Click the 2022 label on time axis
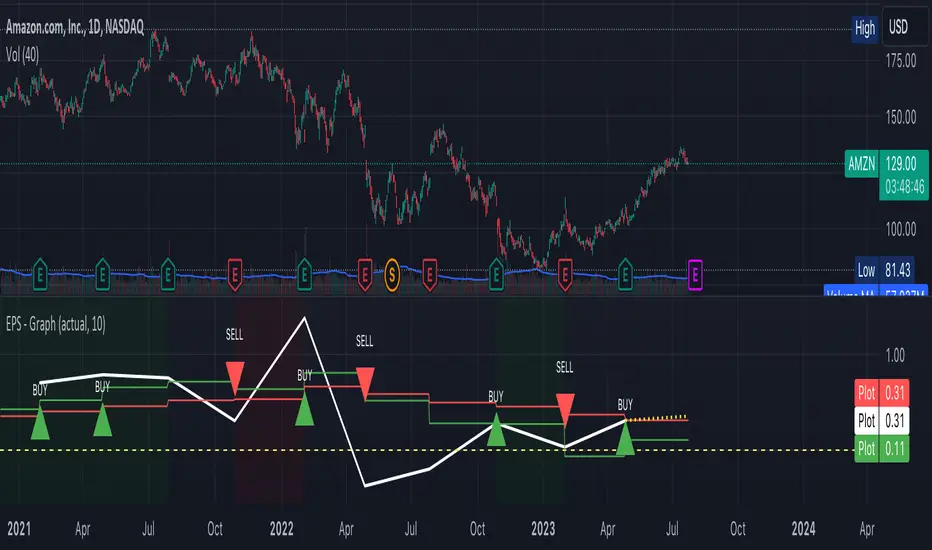 click(282, 529)
